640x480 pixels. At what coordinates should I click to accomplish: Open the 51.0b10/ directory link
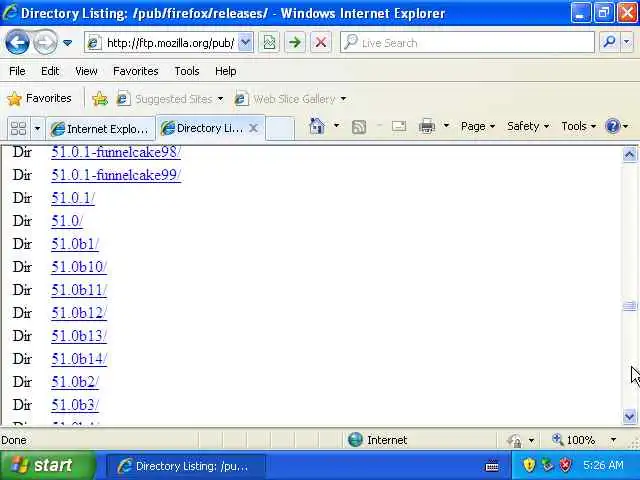click(79, 267)
